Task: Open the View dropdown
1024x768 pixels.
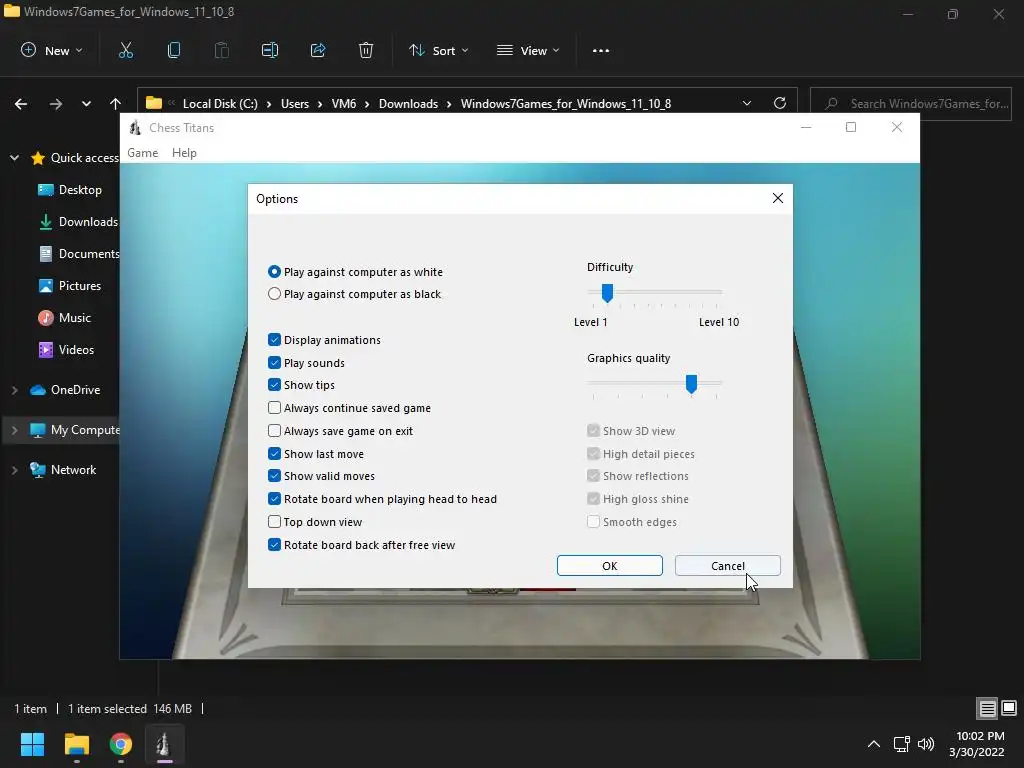Action: pyautogui.click(x=528, y=50)
